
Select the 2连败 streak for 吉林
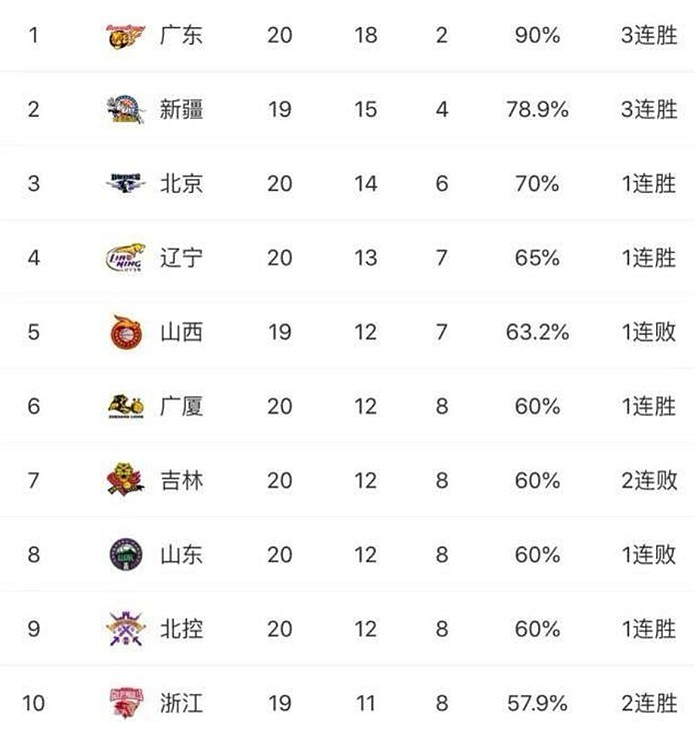(x=648, y=480)
